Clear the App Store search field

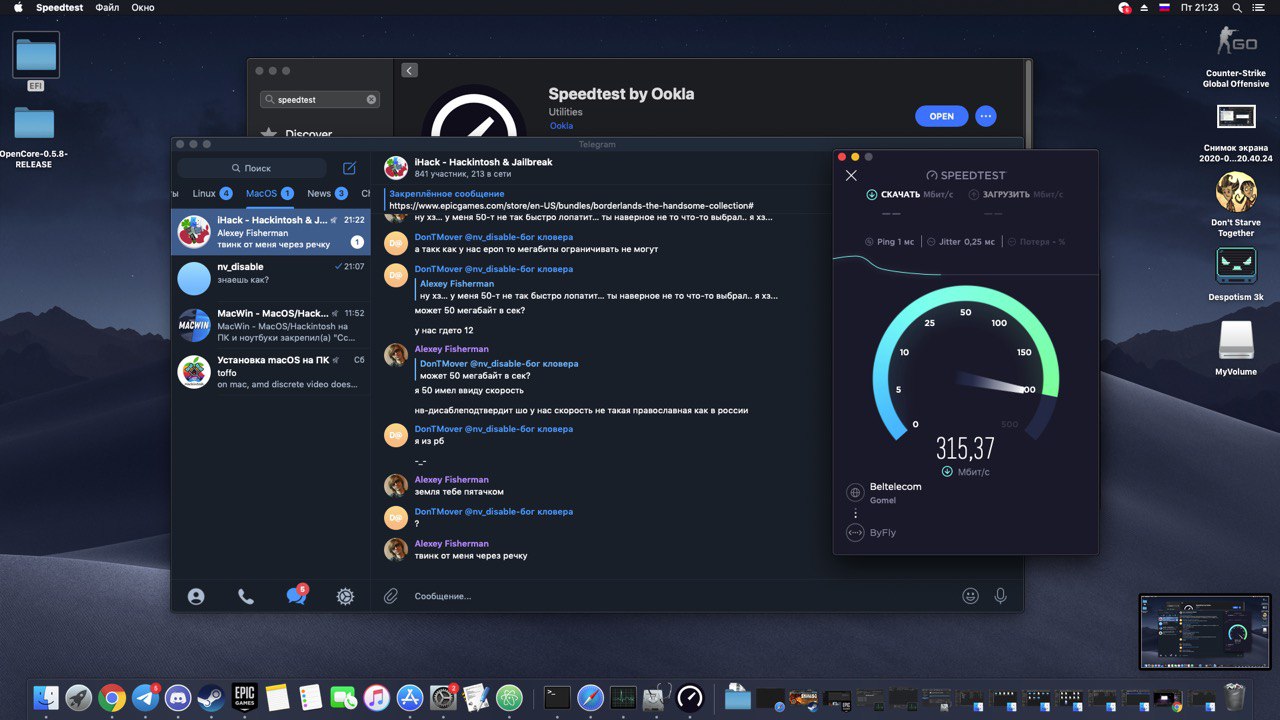coord(371,100)
